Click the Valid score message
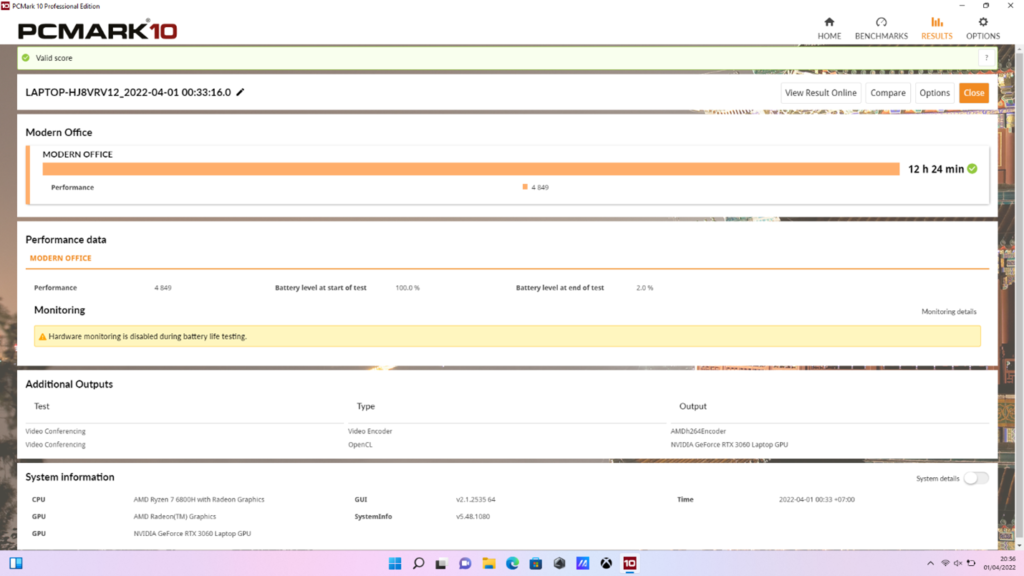The image size is (1024, 576). pos(54,58)
